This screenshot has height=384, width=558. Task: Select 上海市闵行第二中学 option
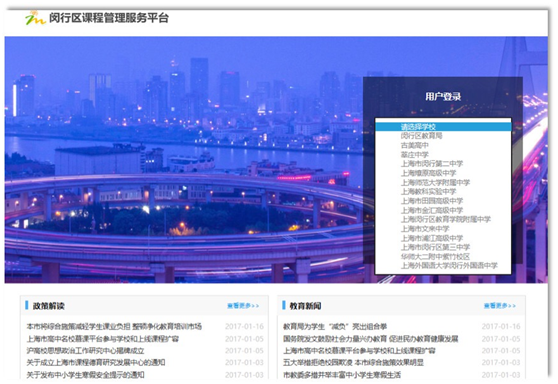point(432,164)
